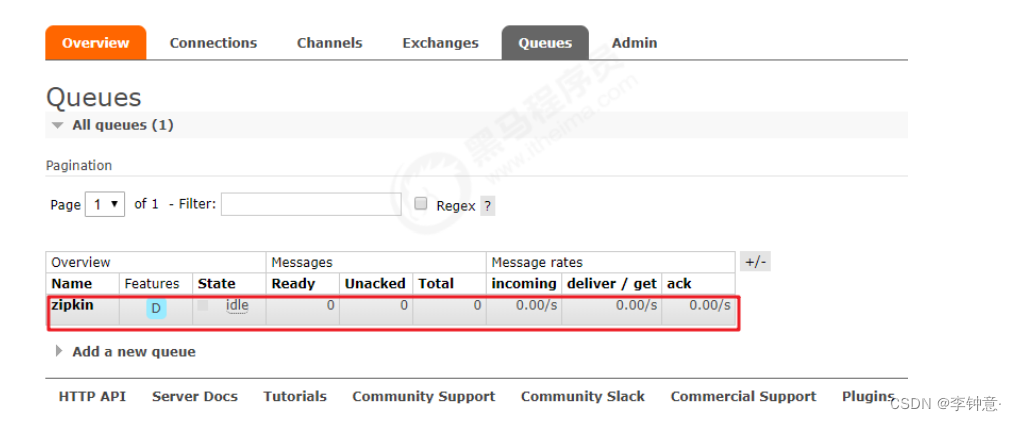Click the Features column header

click(x=152, y=284)
